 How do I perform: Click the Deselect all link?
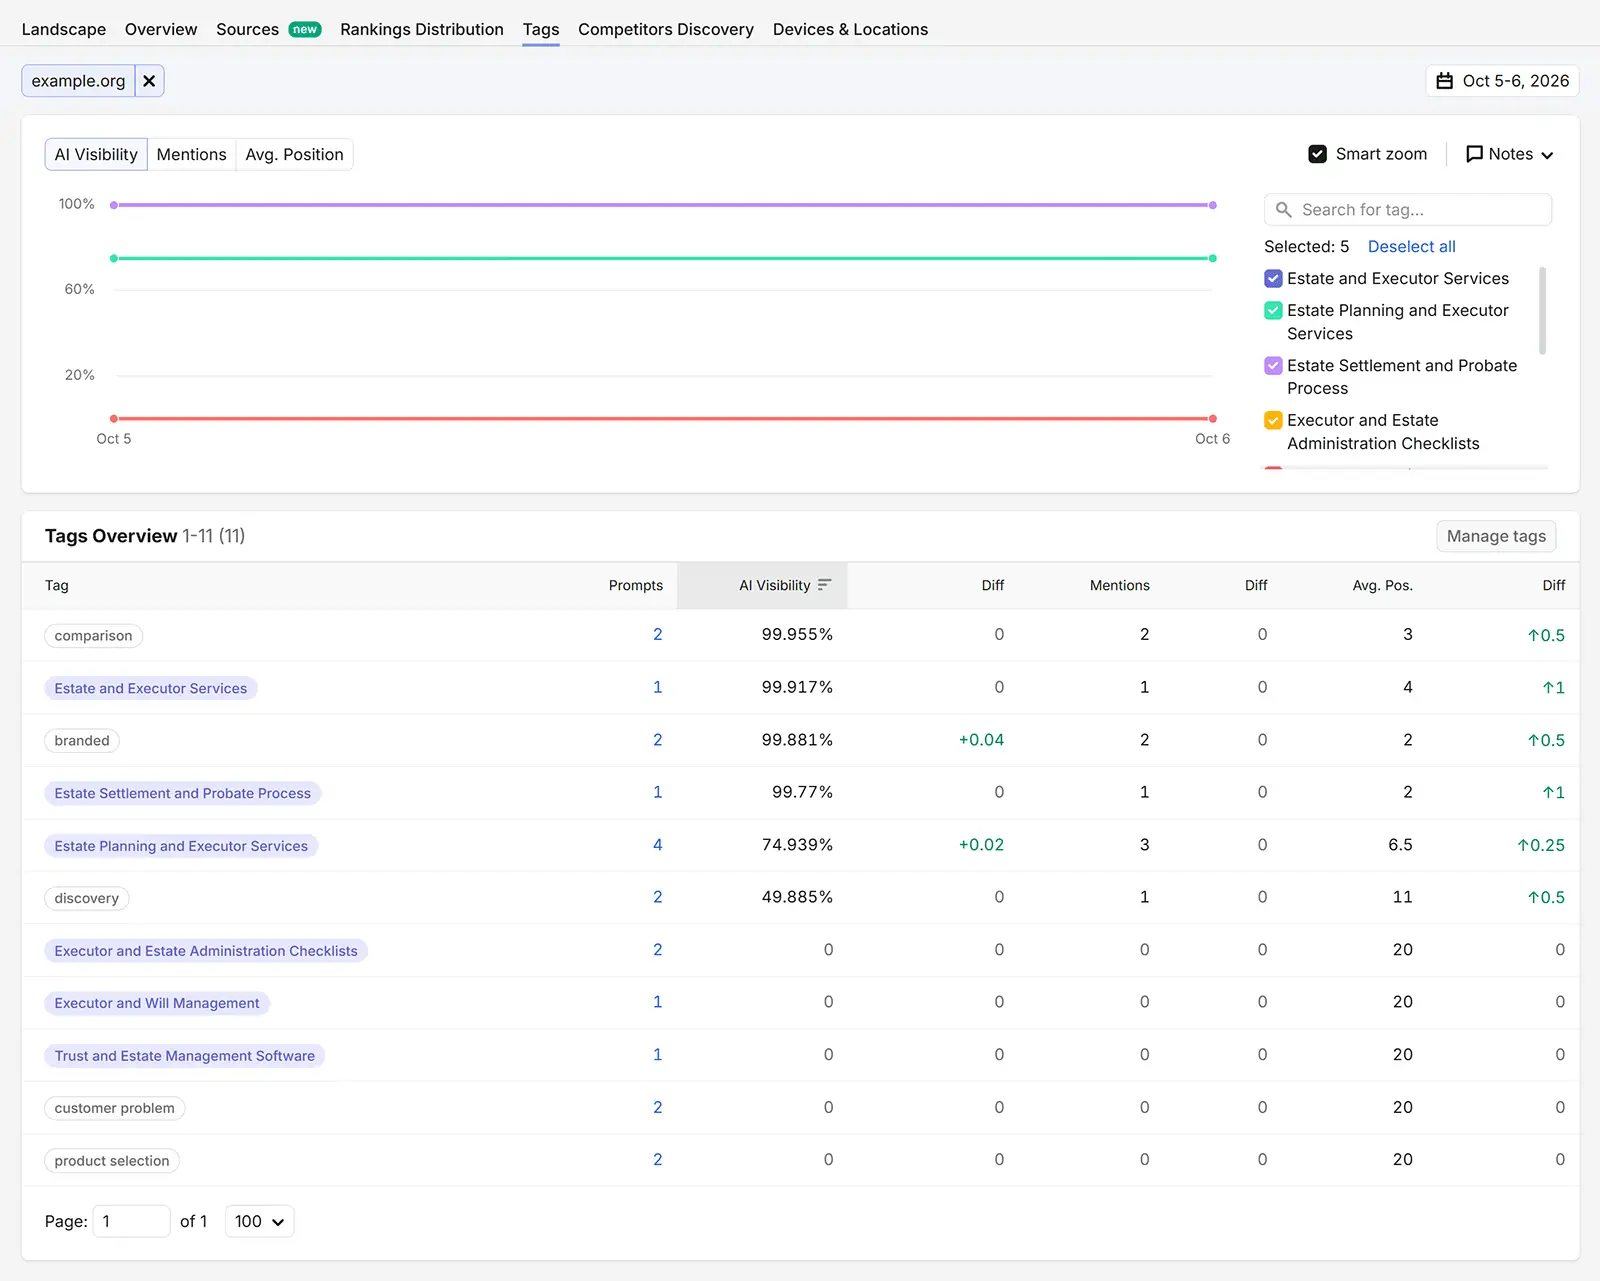(1411, 247)
